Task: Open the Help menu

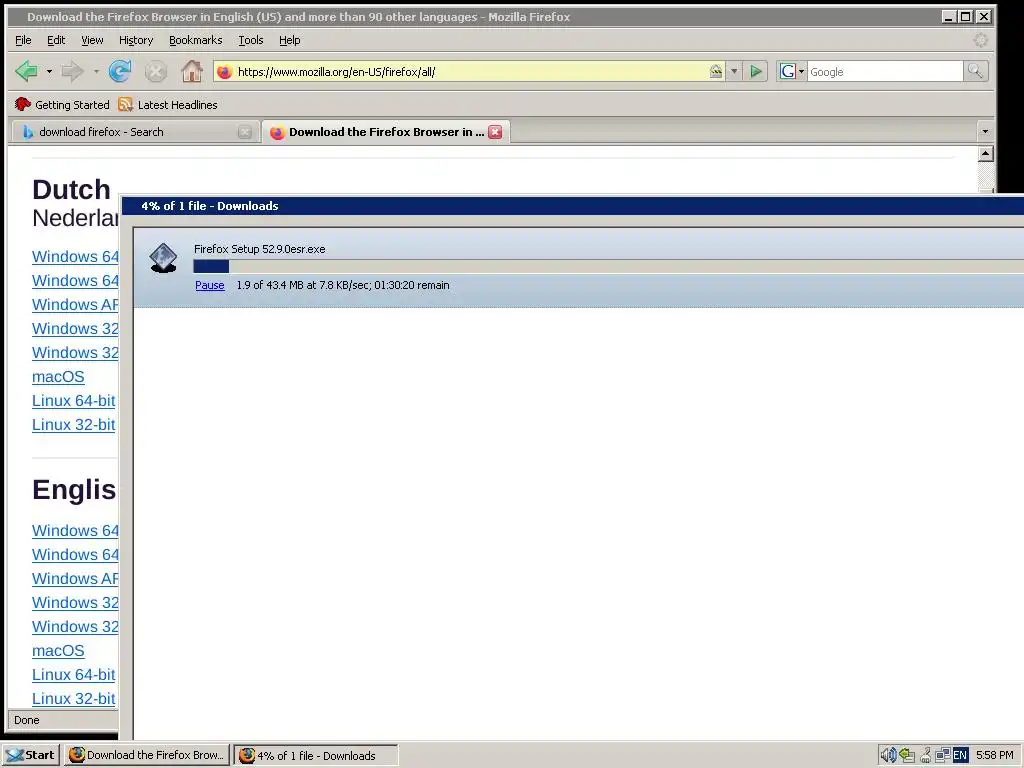Action: (289, 40)
